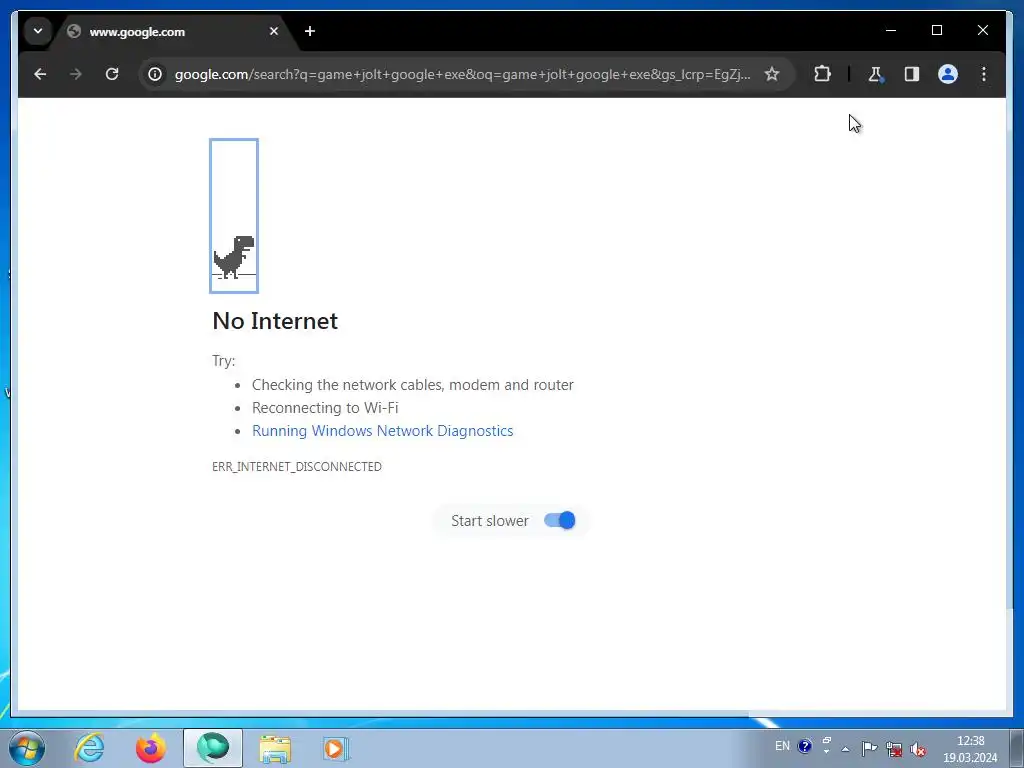1024x768 pixels.
Task: Click the address bar URL field
Action: coord(462,74)
